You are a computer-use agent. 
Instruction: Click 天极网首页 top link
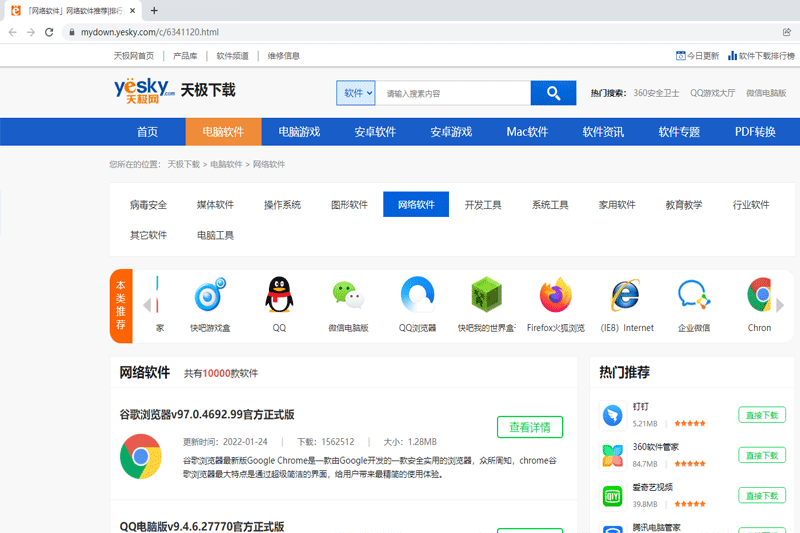tap(134, 56)
